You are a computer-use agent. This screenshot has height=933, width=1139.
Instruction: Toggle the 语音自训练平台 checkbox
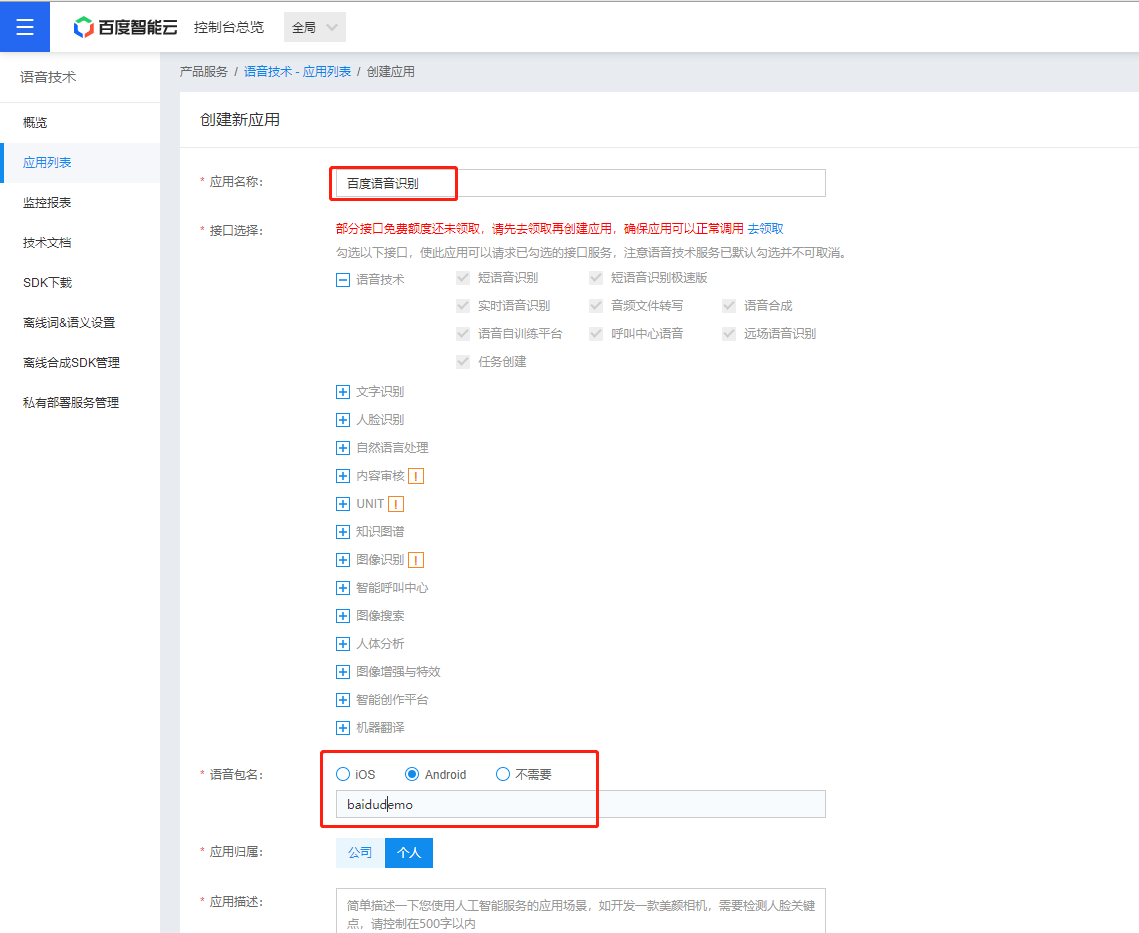click(x=463, y=334)
